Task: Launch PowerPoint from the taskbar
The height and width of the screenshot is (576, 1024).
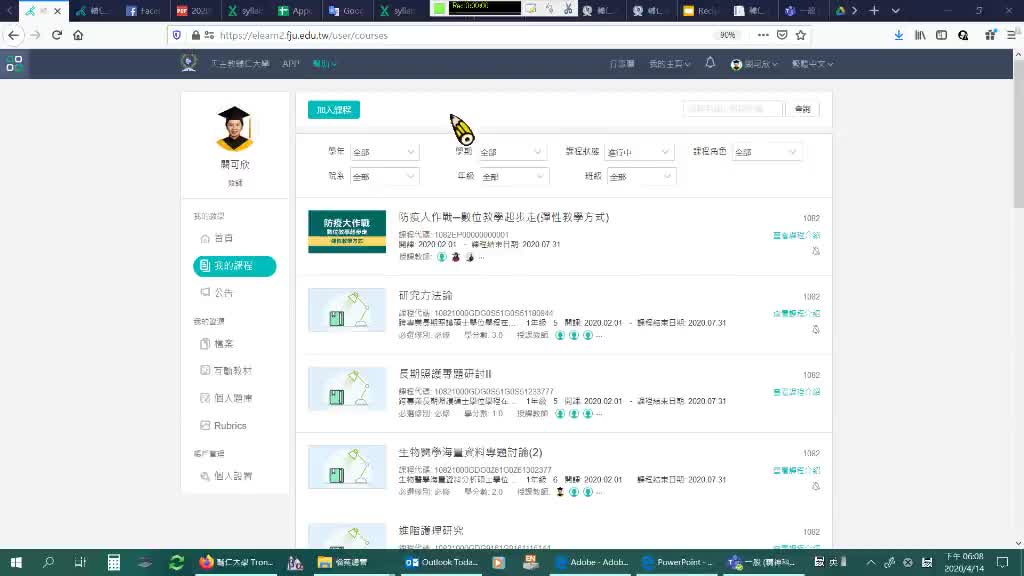Action: pyautogui.click(x=679, y=562)
